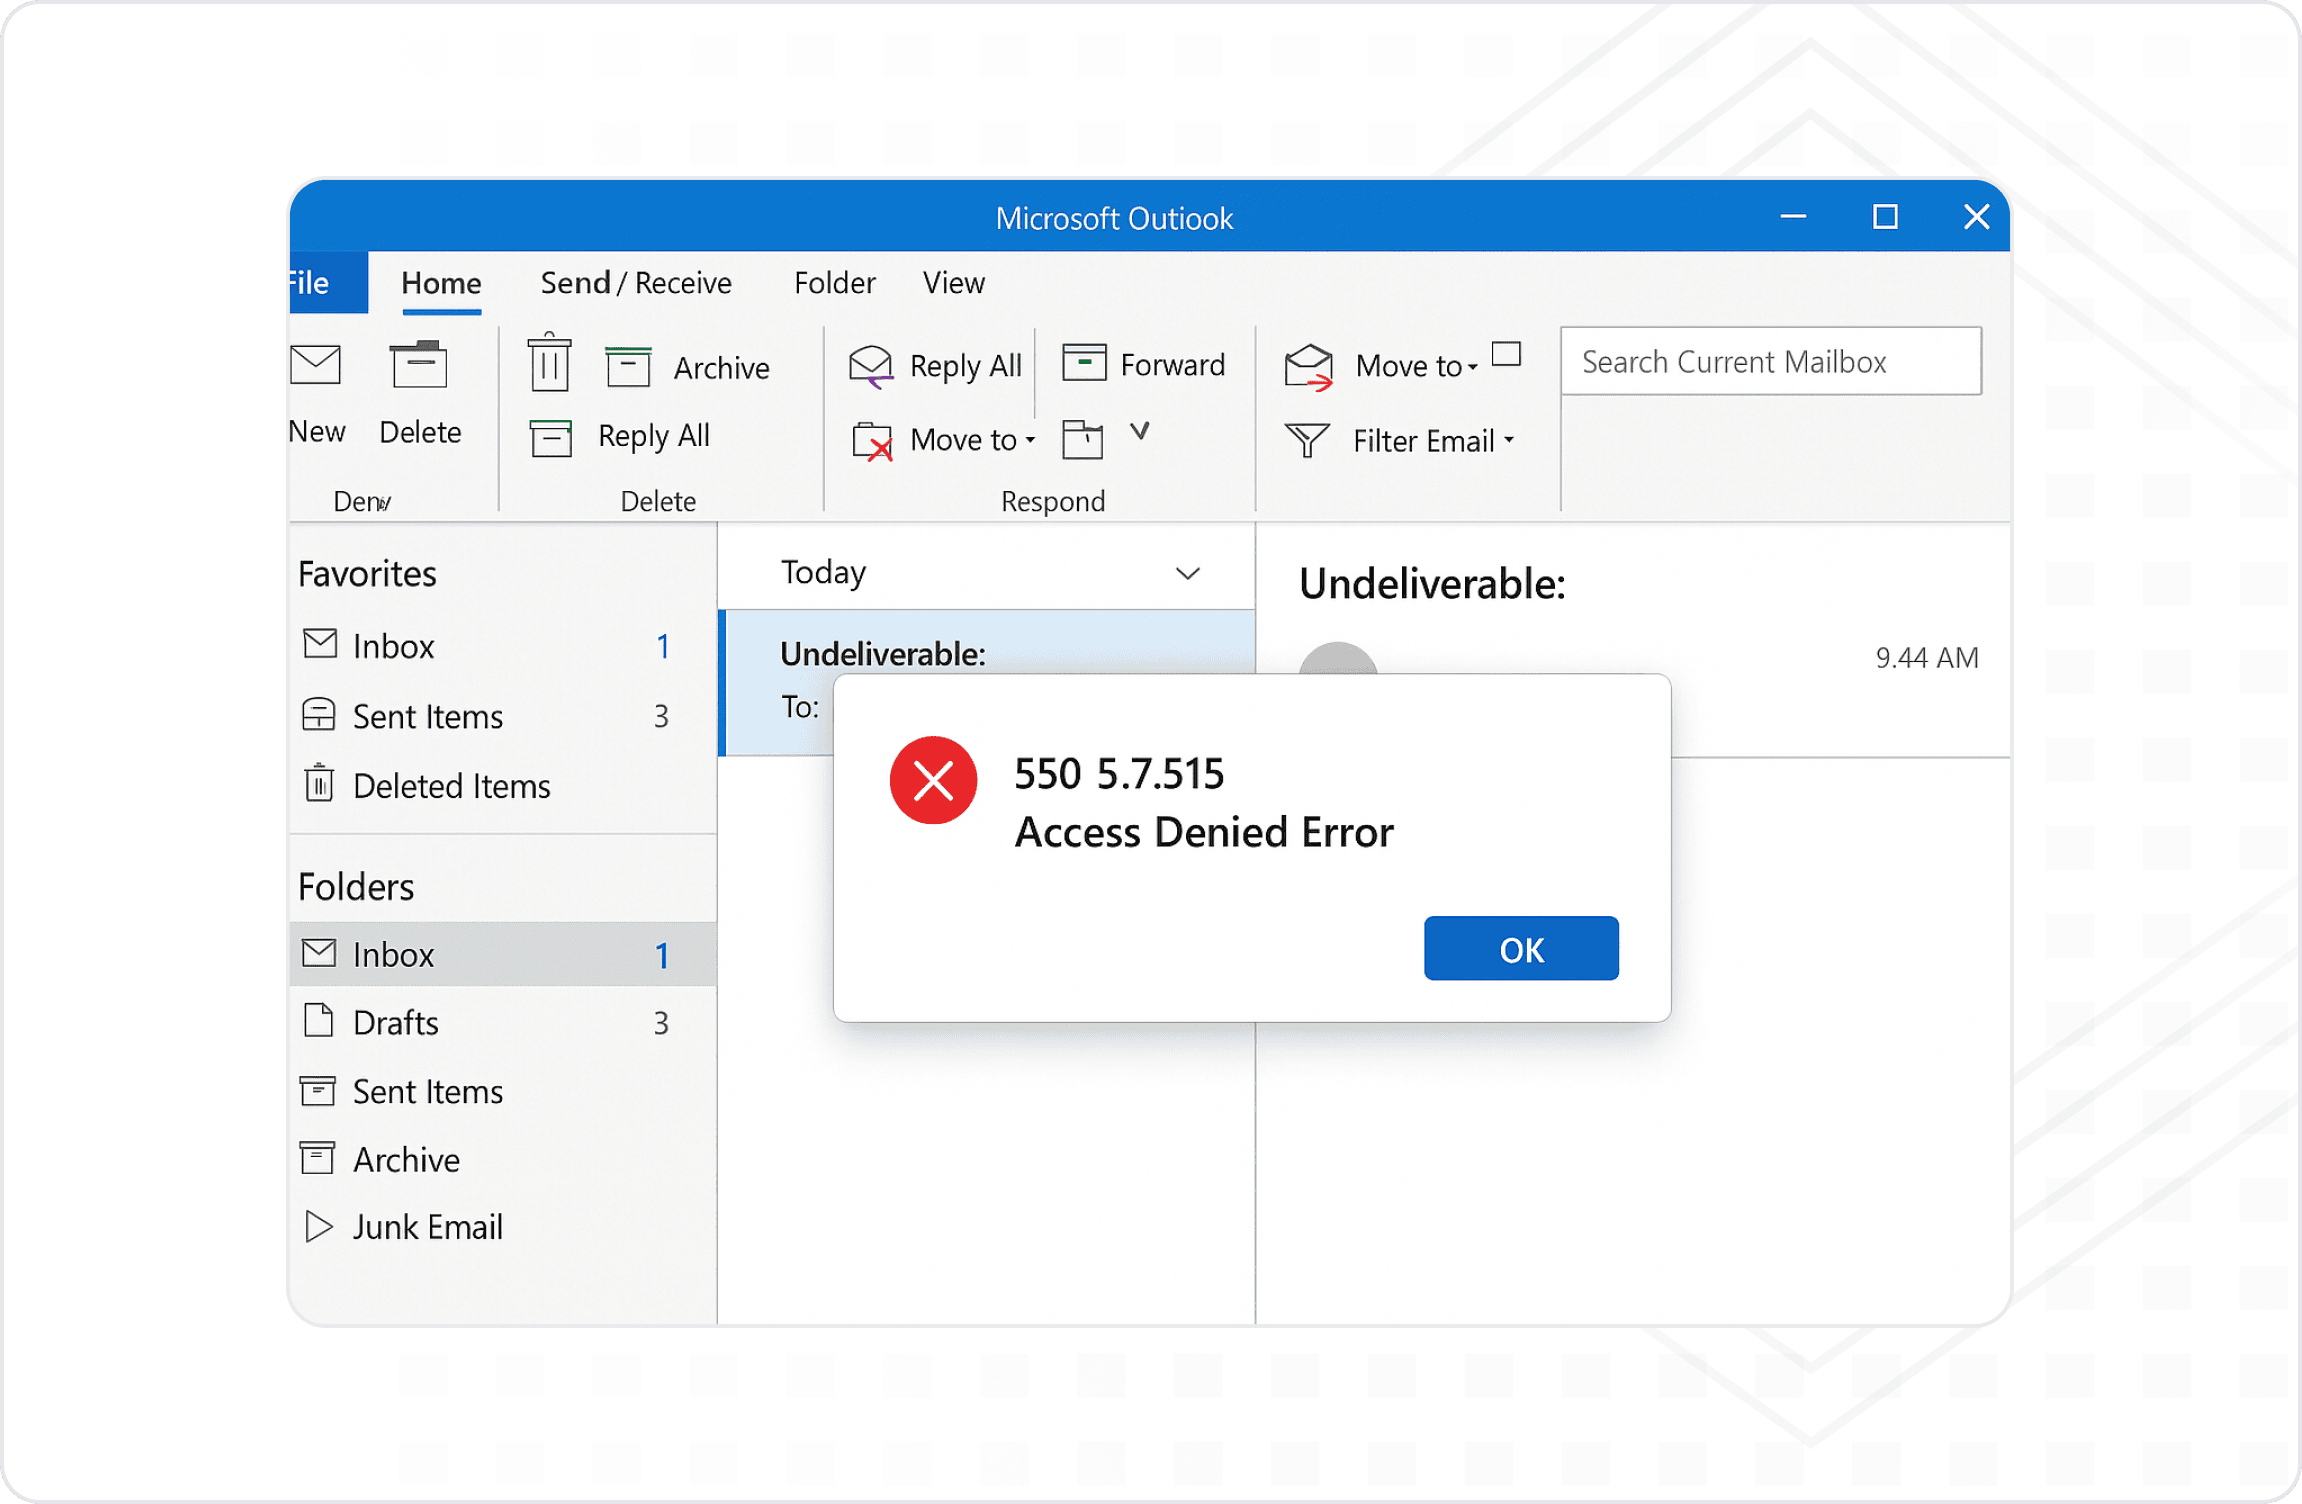2302x1504 pixels.
Task: Expand the Respond group arrow below Forward
Action: tap(1139, 431)
